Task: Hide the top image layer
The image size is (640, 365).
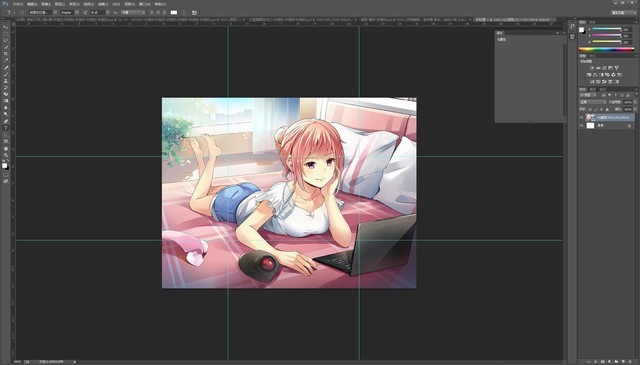Action: coord(582,118)
